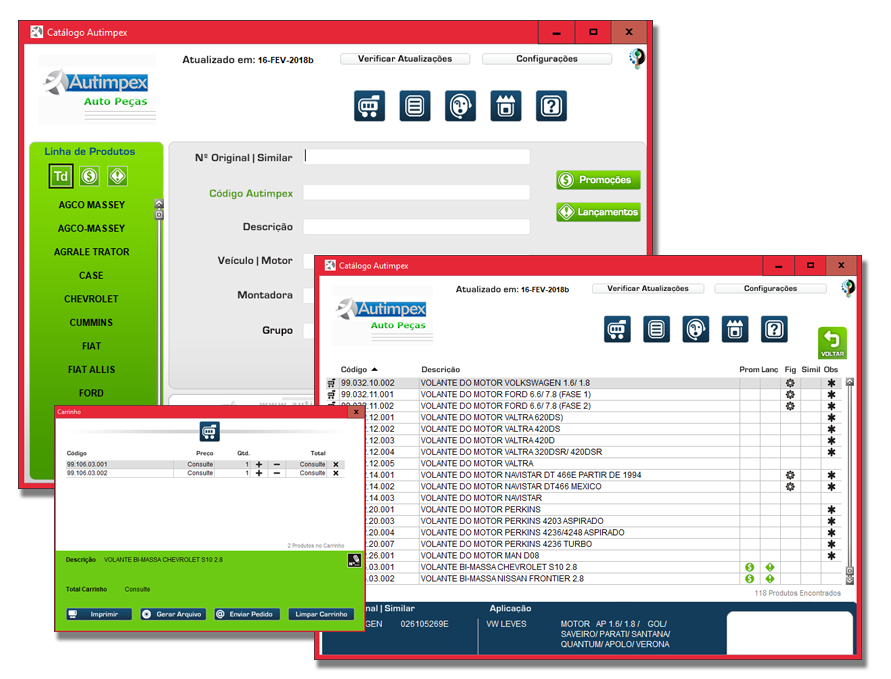Open the list icon in the results window toolbar
The height and width of the screenshot is (679, 891).
[x=656, y=330]
